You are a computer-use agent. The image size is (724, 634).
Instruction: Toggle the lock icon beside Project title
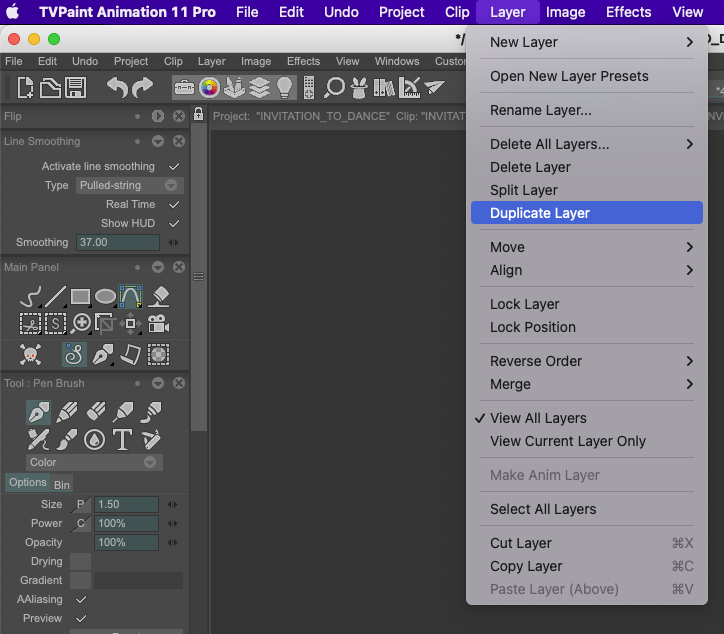[199, 114]
